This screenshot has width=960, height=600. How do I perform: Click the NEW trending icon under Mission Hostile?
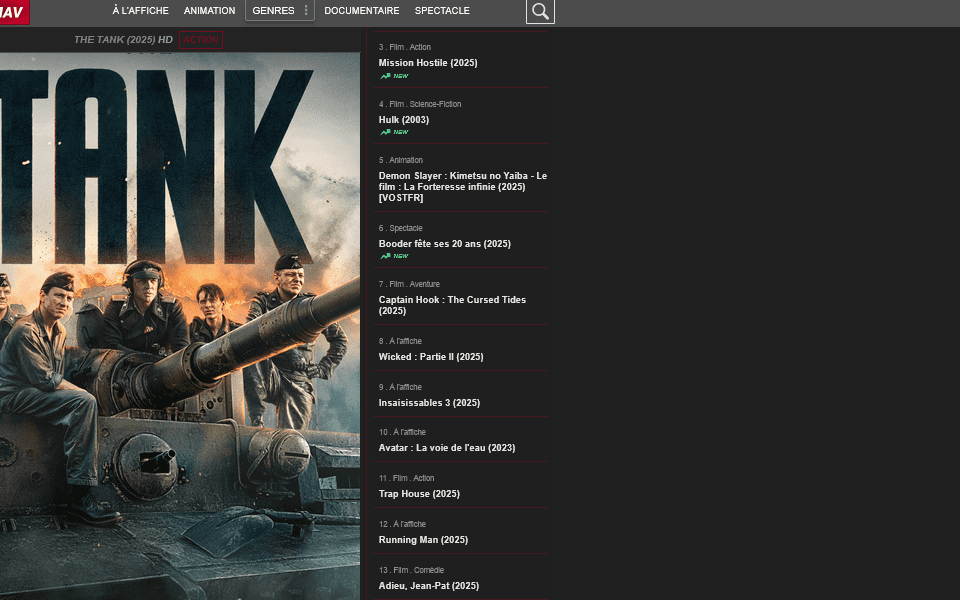coord(385,76)
